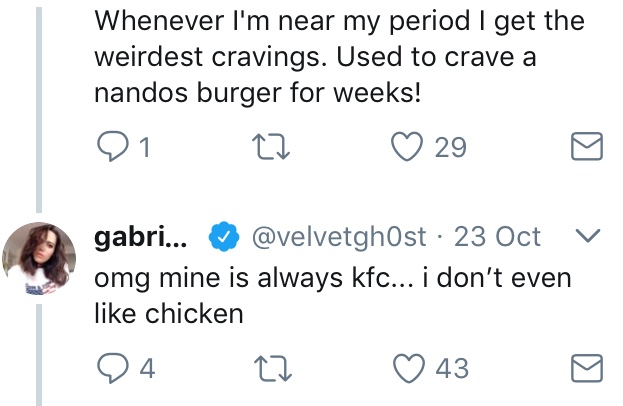The width and height of the screenshot is (623, 406).
Task: Open the 23 Oct timestamp link
Action: click(x=497, y=237)
